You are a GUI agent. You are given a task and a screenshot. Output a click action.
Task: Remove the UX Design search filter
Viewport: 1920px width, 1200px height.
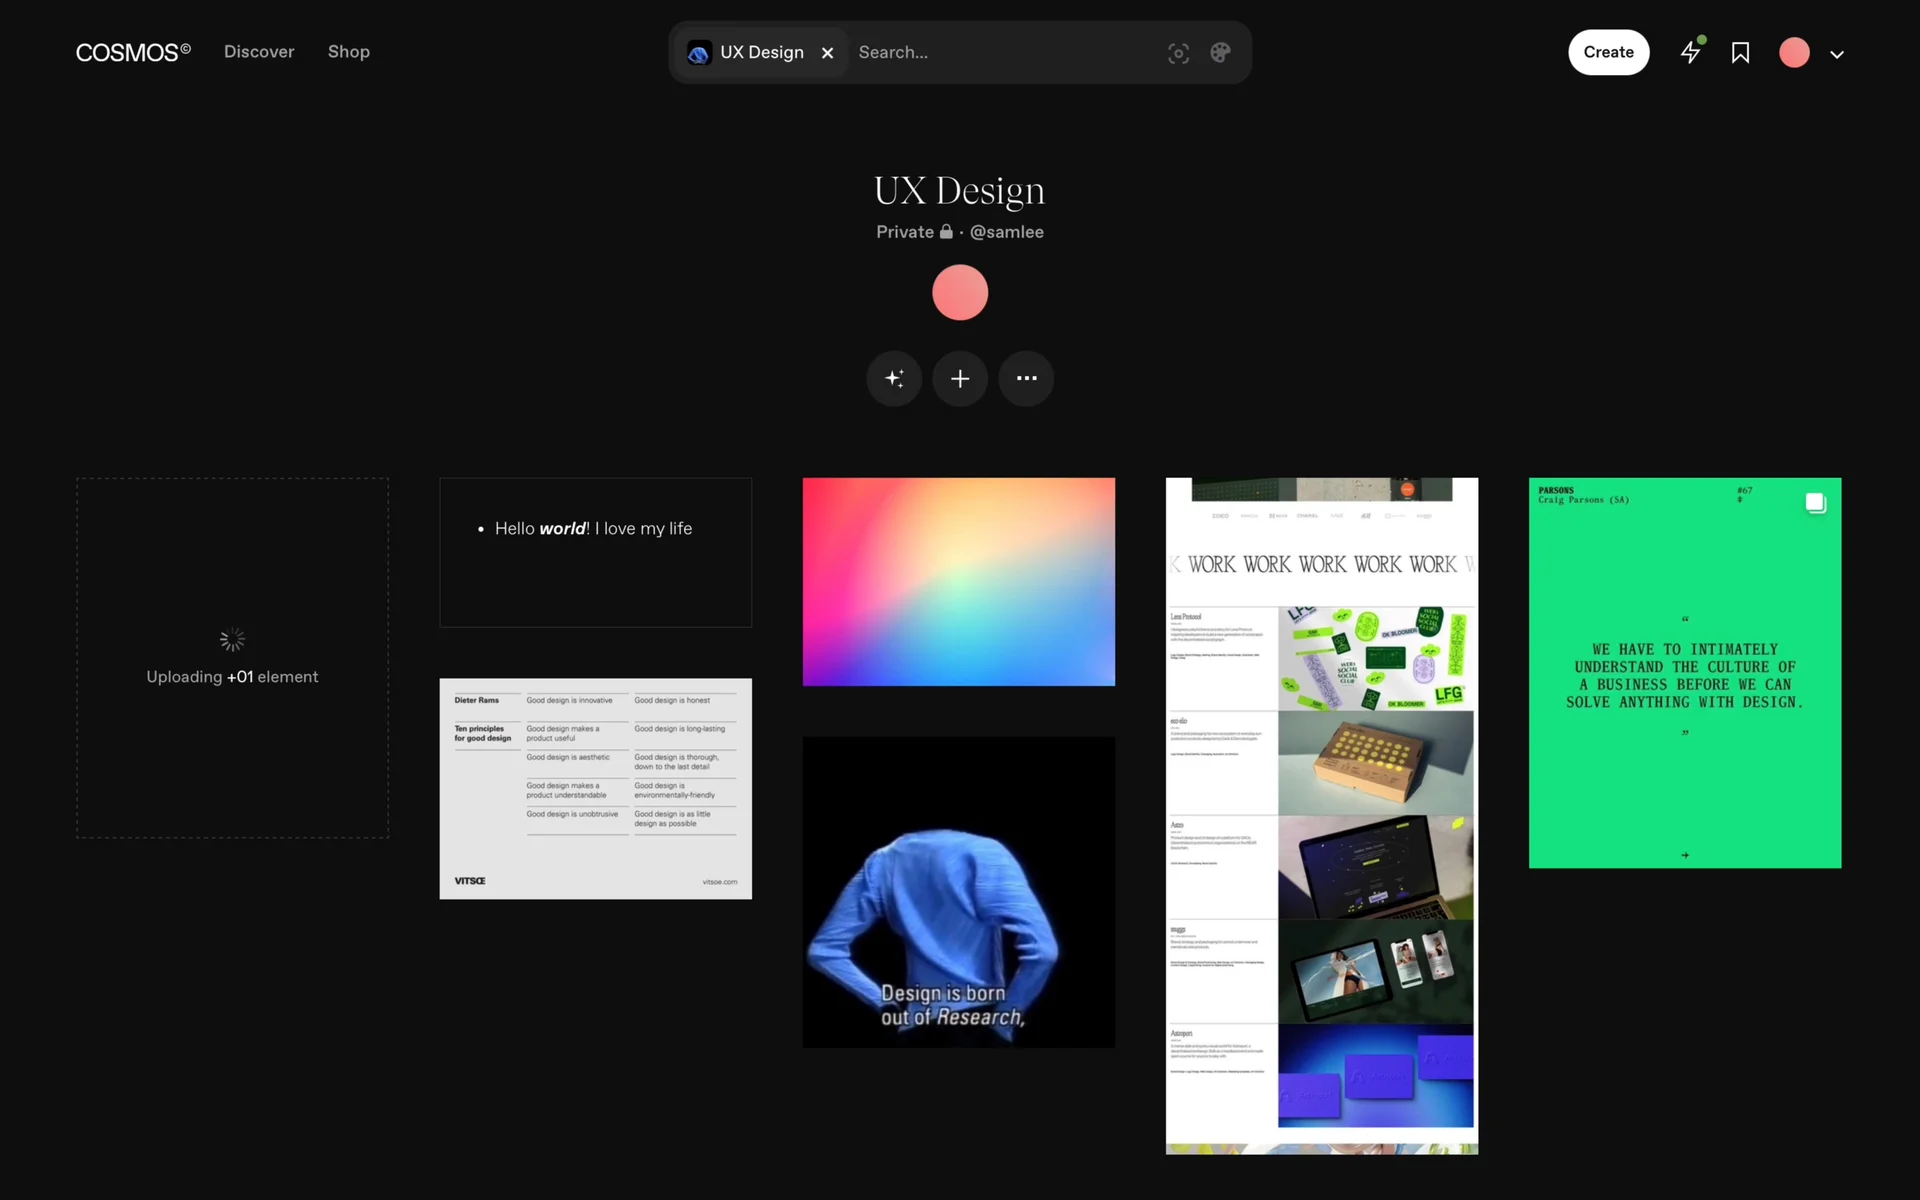[x=827, y=53]
